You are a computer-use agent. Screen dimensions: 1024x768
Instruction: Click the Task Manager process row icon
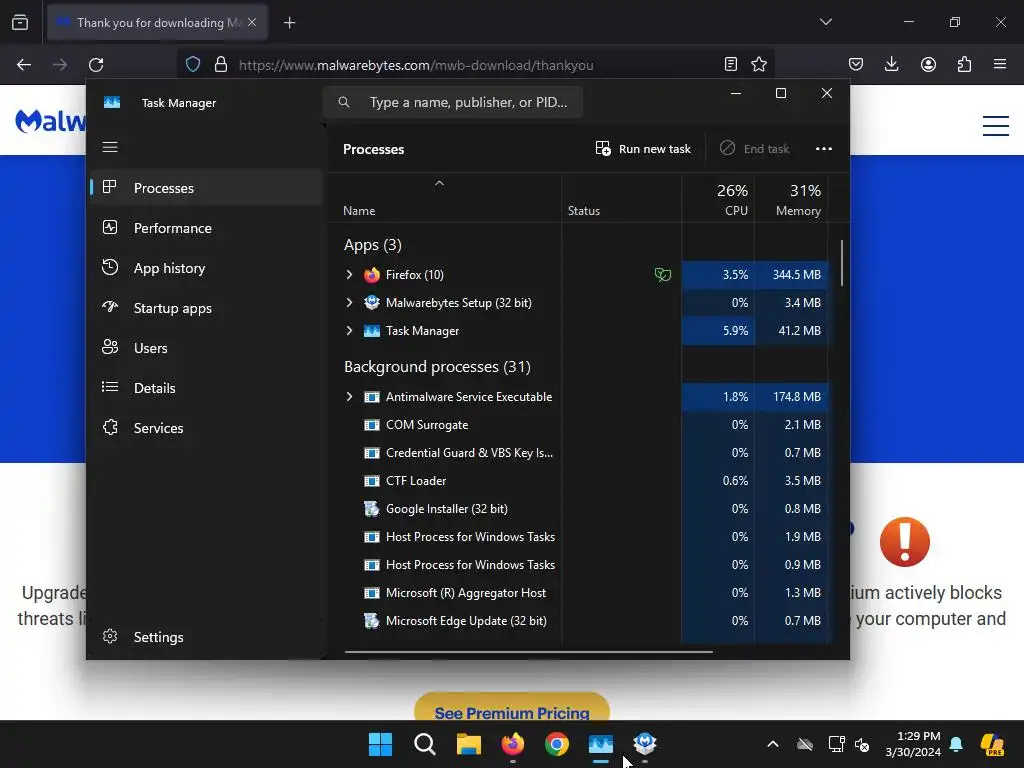click(x=372, y=331)
